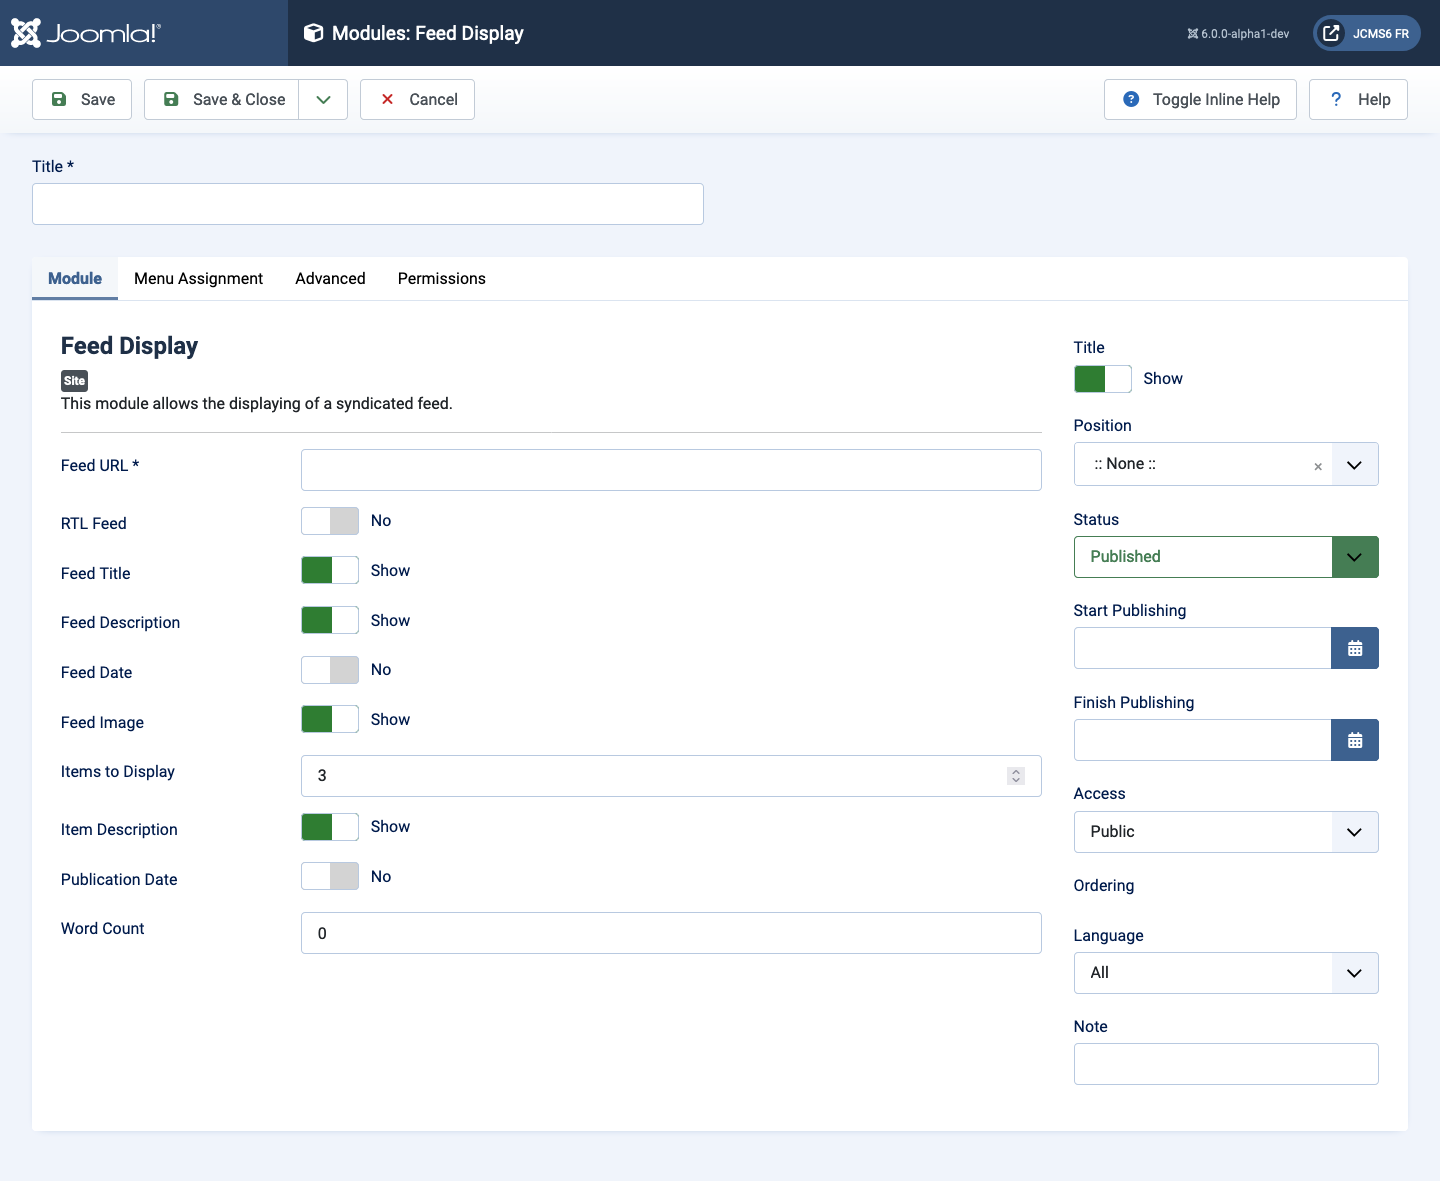Focus the module Title input field
Image resolution: width=1440 pixels, height=1181 pixels.
pyautogui.click(x=368, y=204)
